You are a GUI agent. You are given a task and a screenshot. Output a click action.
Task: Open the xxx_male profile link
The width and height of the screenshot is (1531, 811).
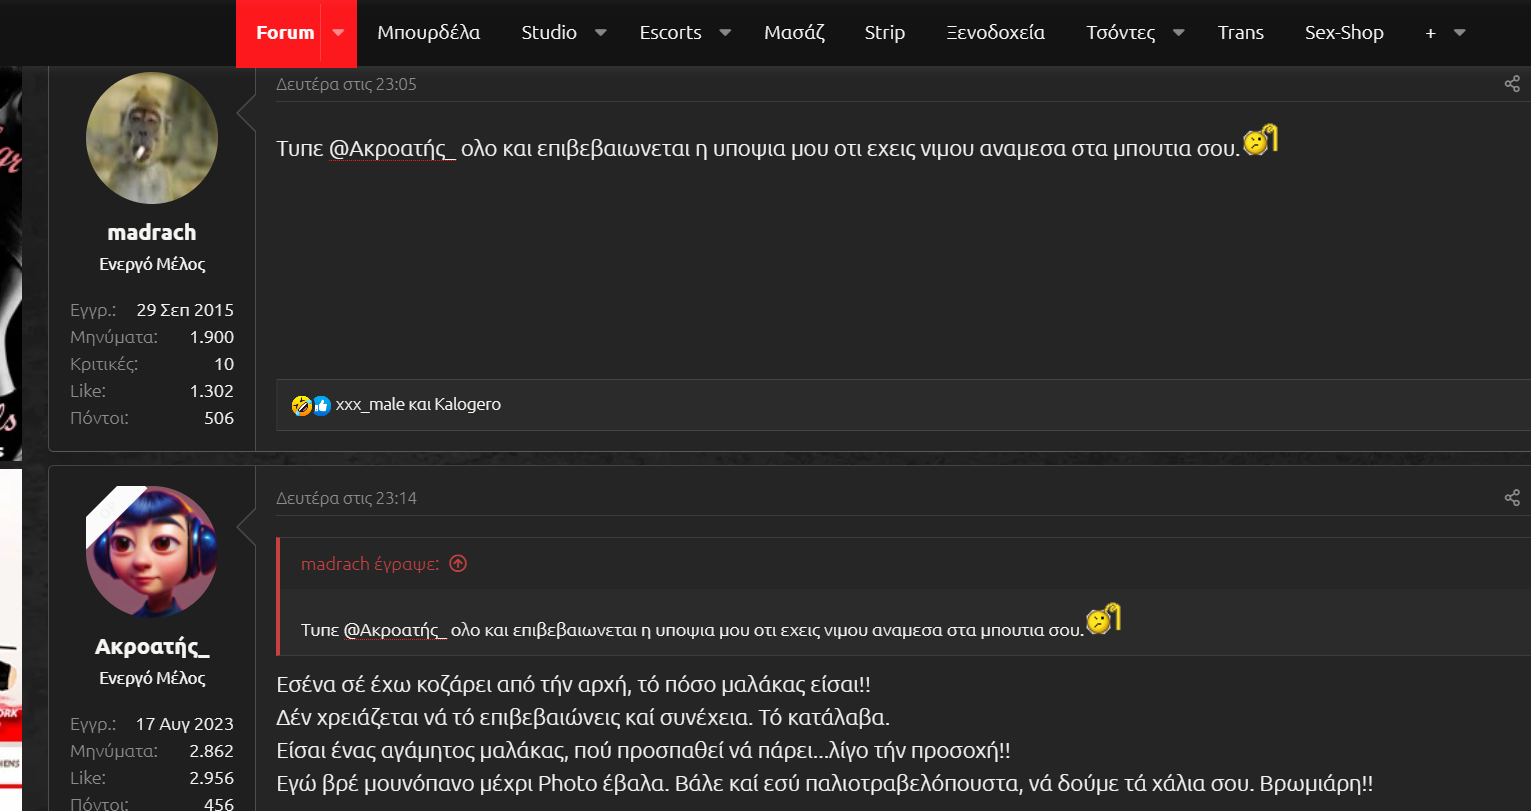pyautogui.click(x=370, y=405)
